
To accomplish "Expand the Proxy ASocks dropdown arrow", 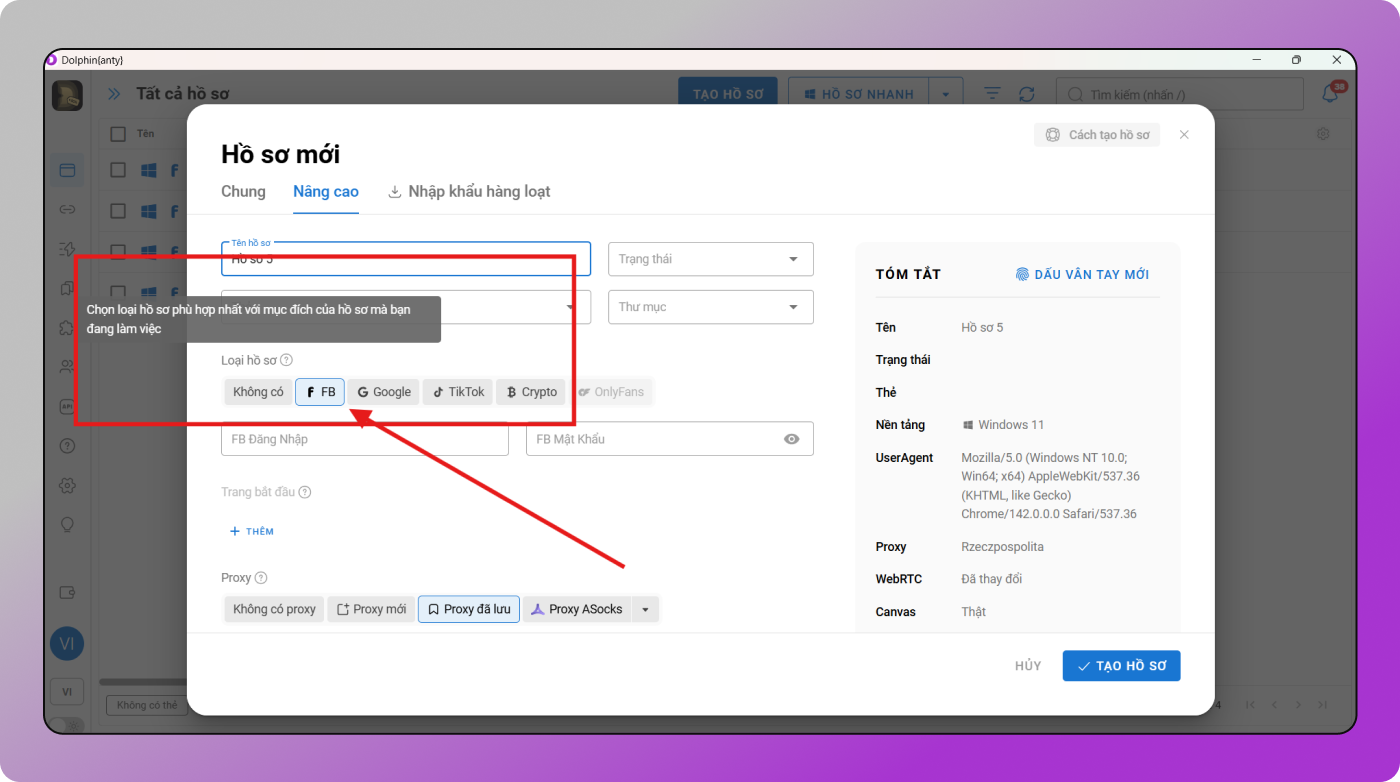I will pos(645,609).
